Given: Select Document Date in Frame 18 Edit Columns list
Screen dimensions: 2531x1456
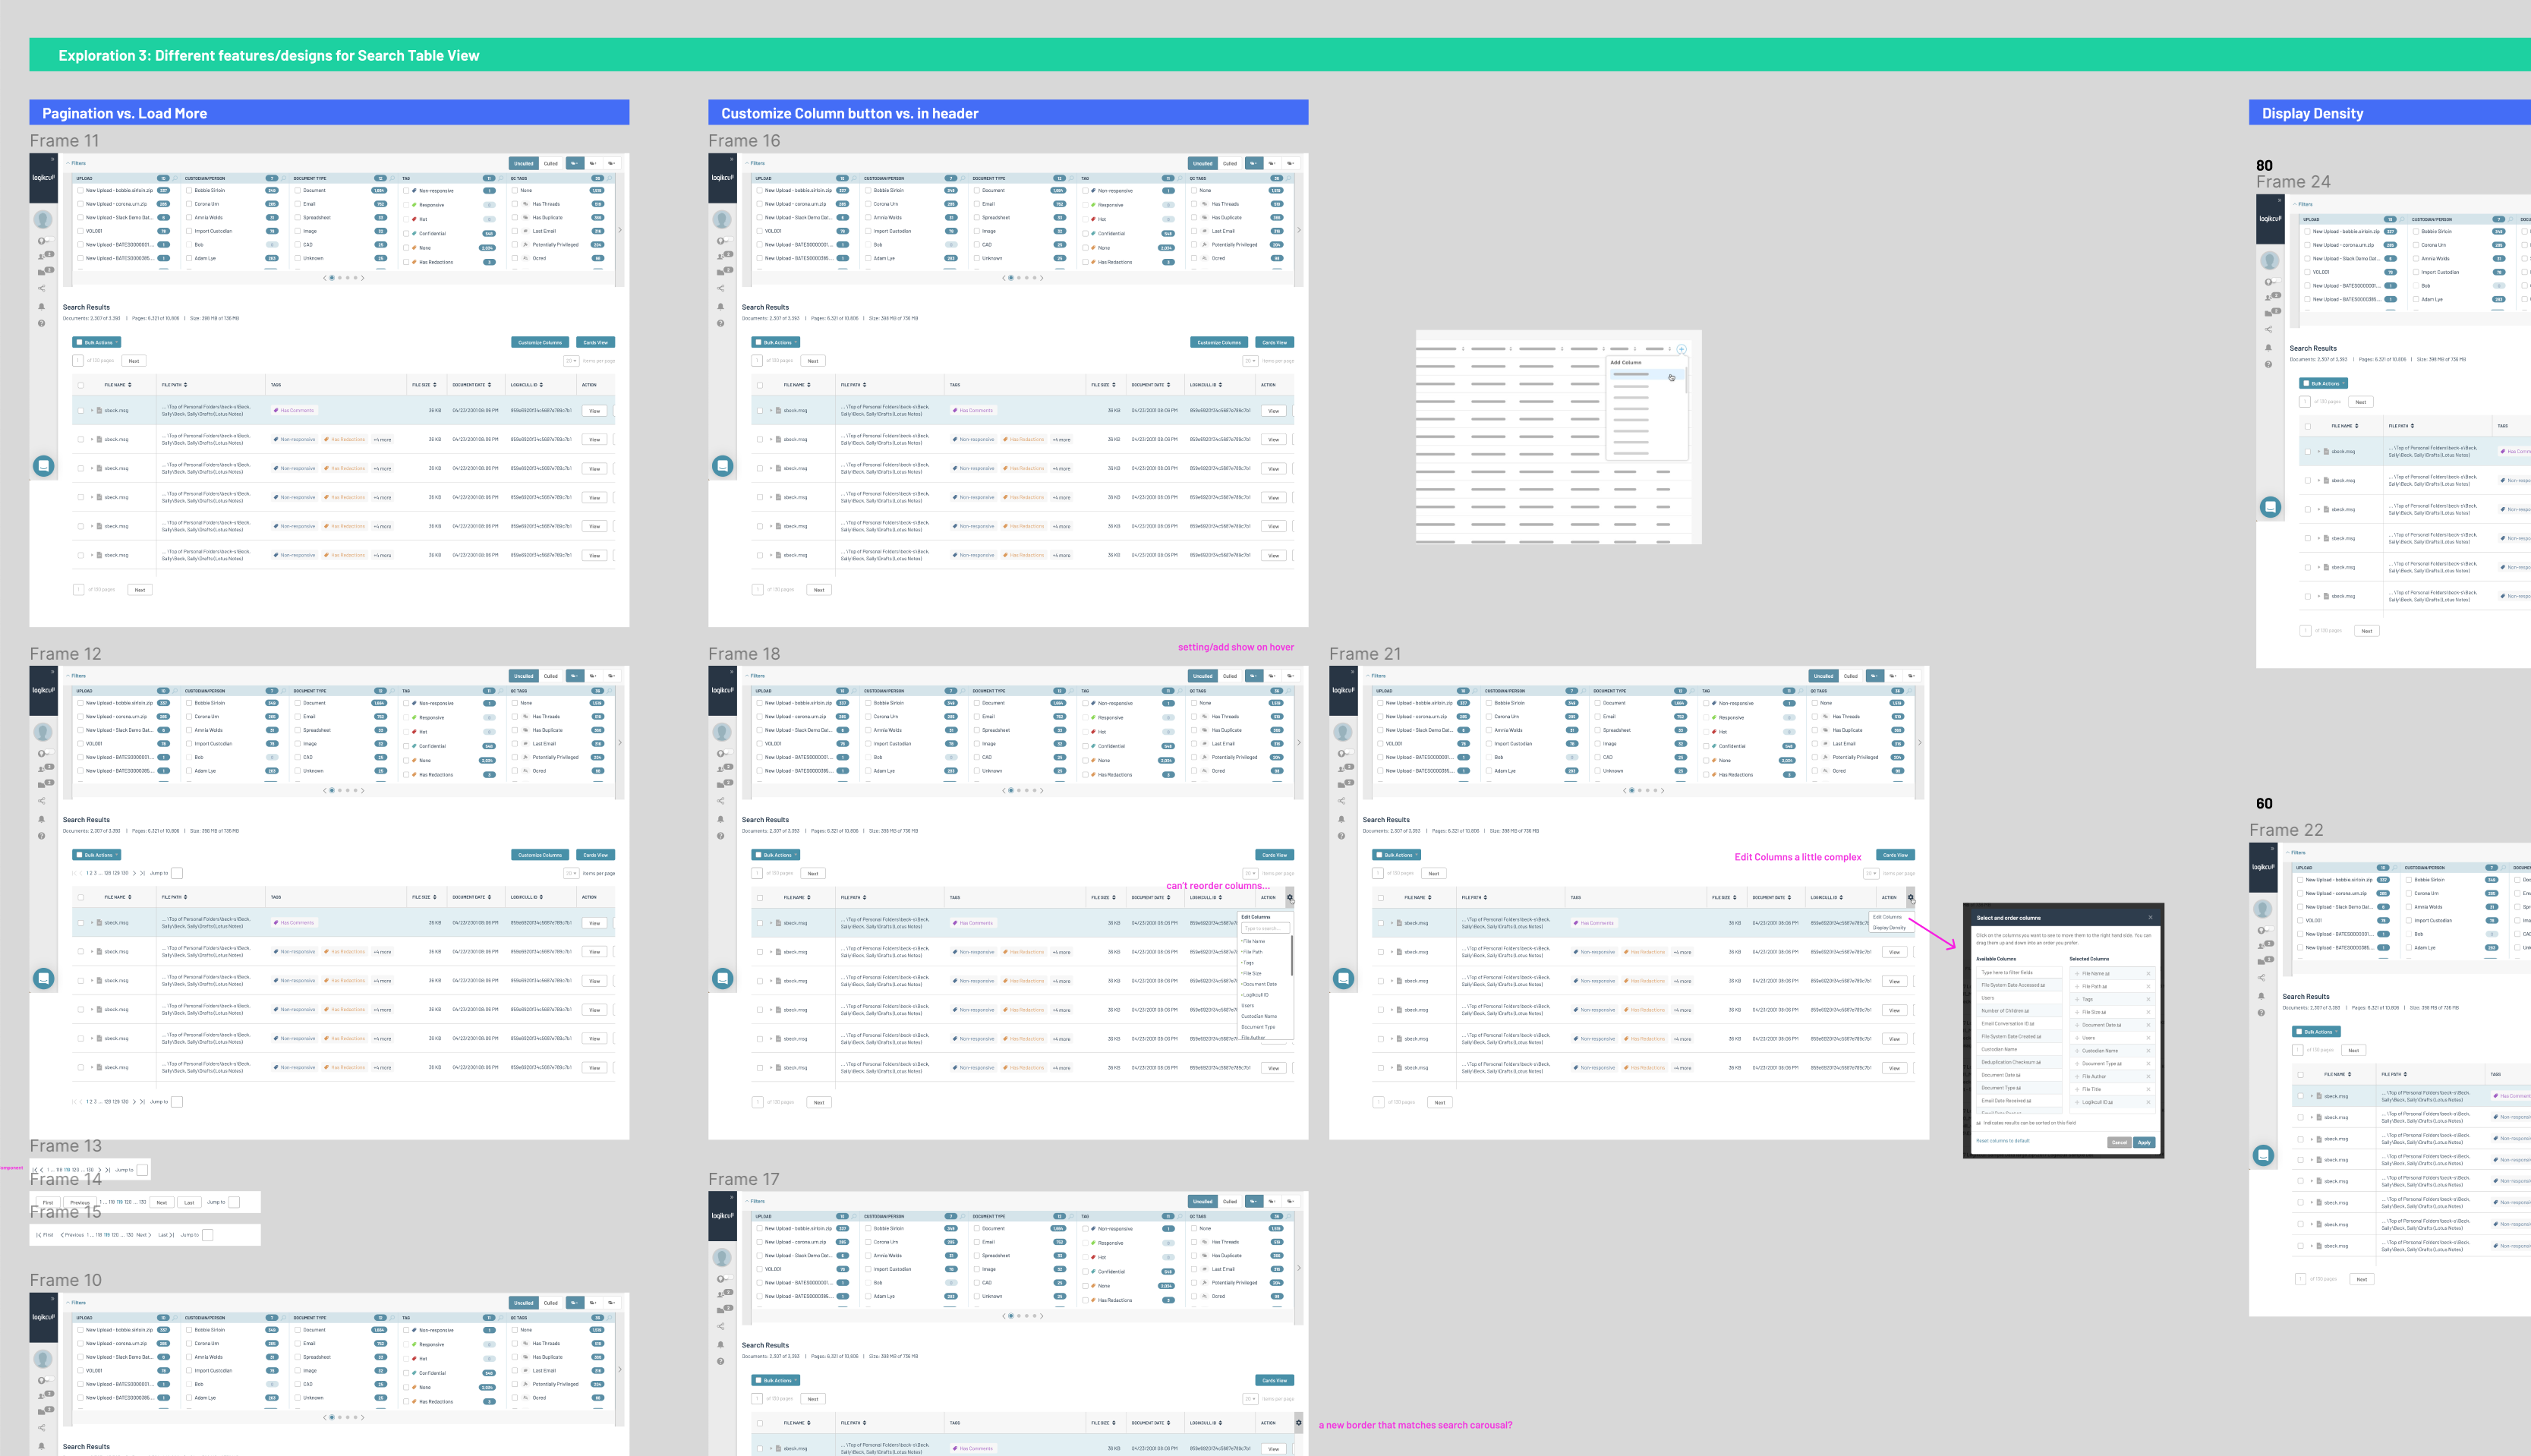Looking at the screenshot, I should (1260, 984).
